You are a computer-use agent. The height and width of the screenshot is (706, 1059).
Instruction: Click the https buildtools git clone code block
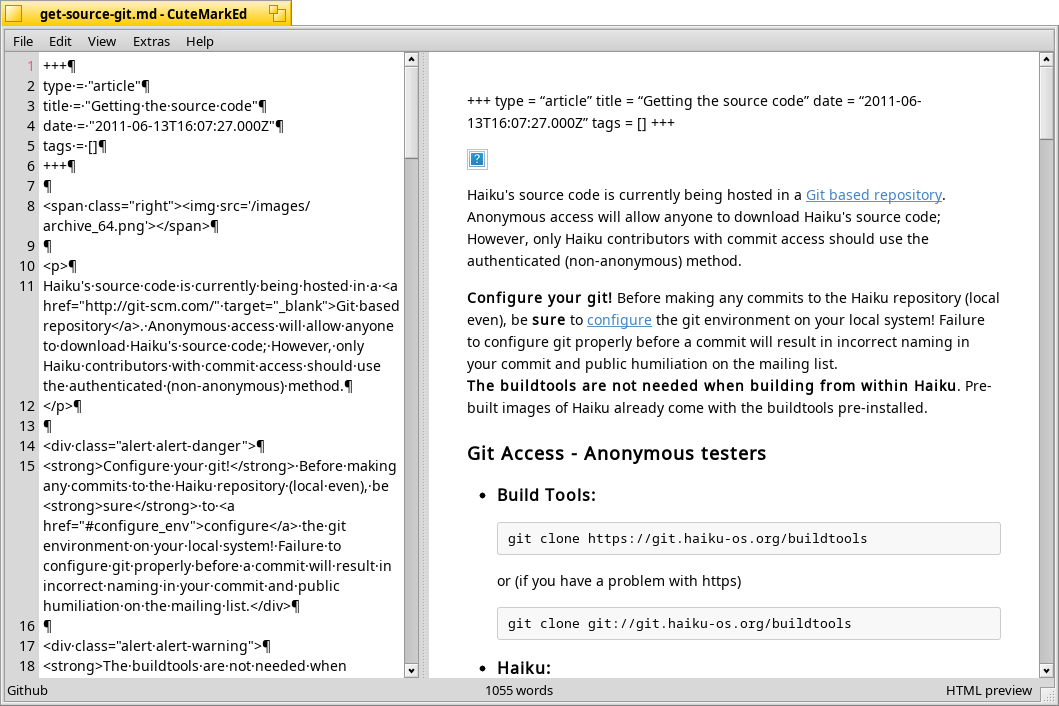[x=748, y=538]
